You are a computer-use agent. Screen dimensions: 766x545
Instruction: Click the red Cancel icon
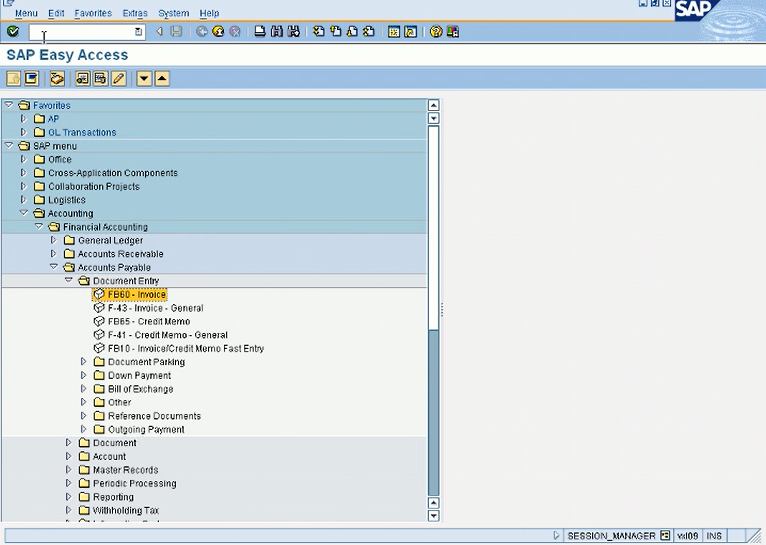(x=235, y=32)
